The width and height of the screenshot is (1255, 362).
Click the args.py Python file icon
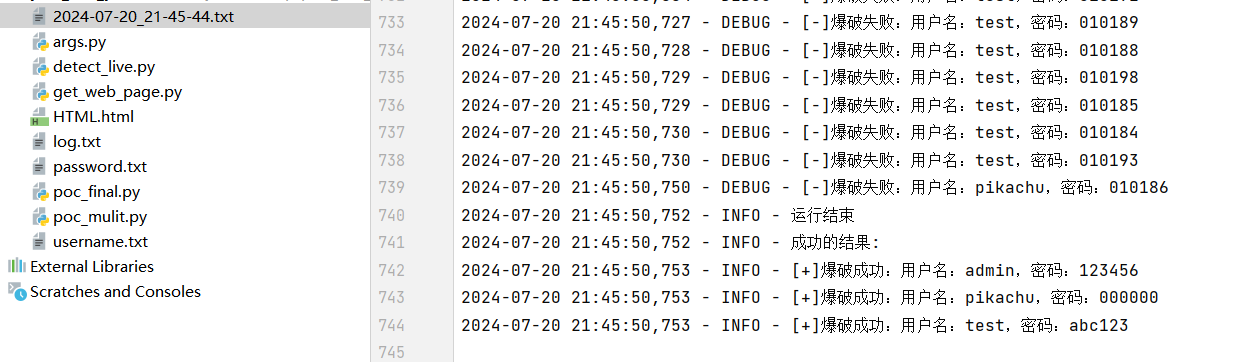pos(40,42)
